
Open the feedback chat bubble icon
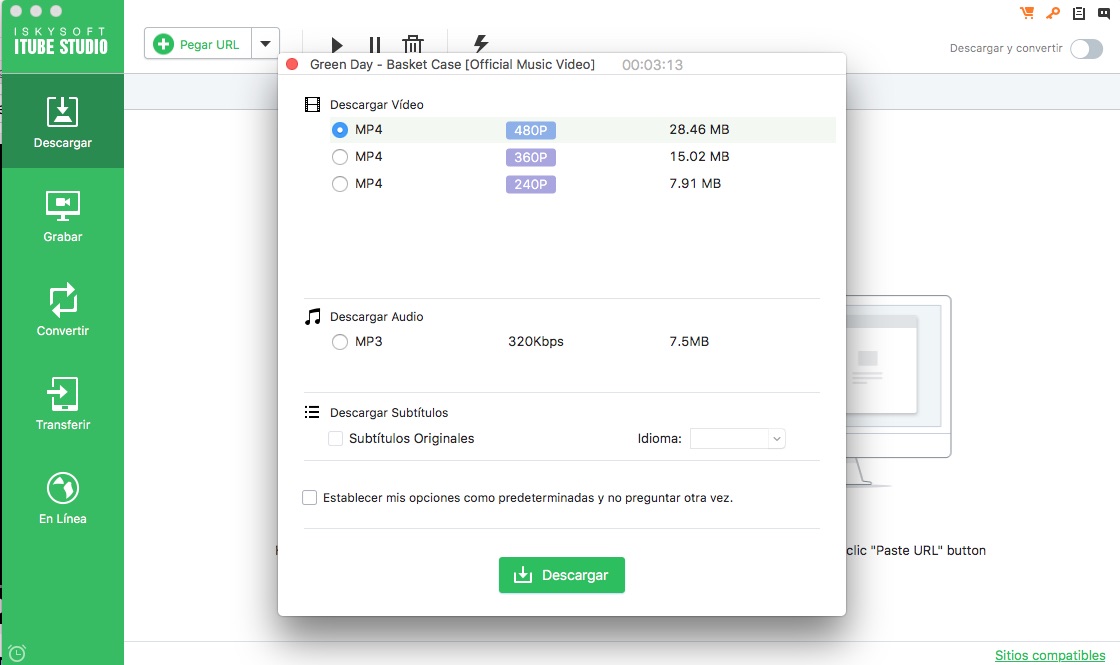coord(1104,13)
